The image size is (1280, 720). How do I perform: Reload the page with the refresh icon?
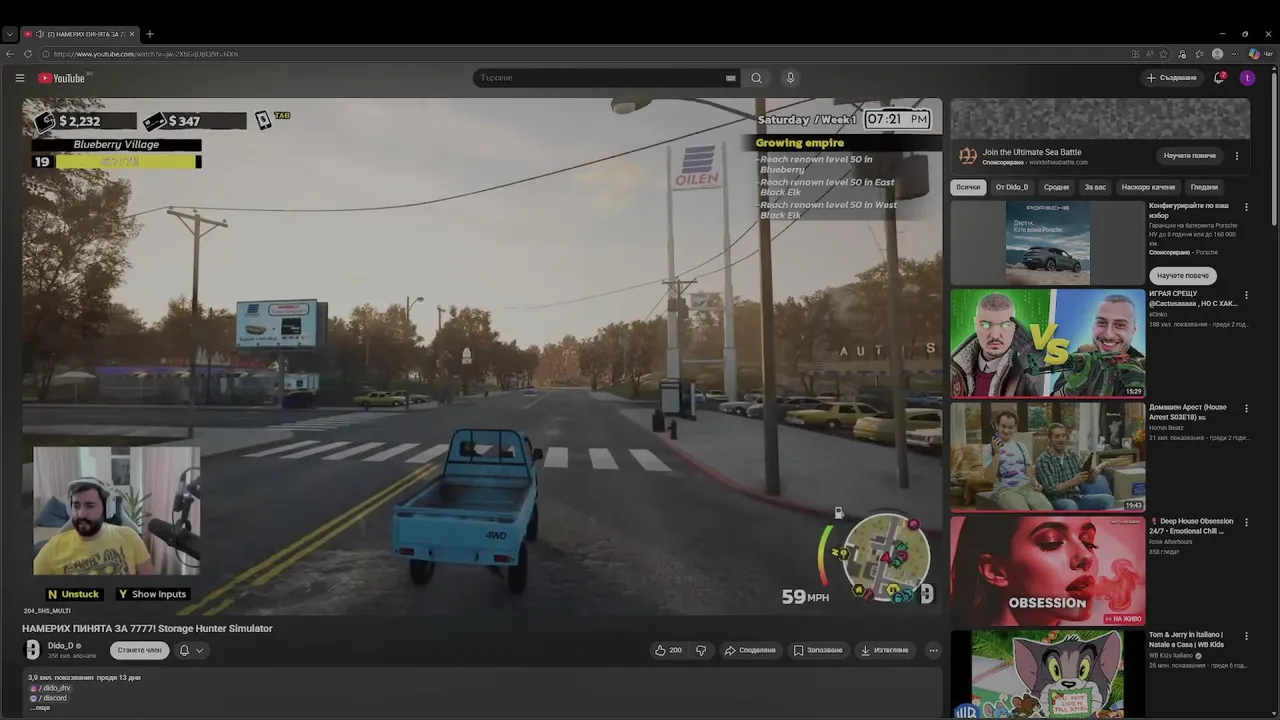coord(28,54)
